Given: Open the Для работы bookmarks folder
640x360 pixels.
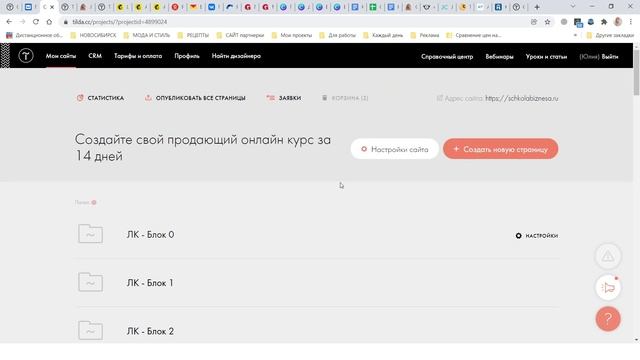Looking at the screenshot, I should [x=338, y=35].
